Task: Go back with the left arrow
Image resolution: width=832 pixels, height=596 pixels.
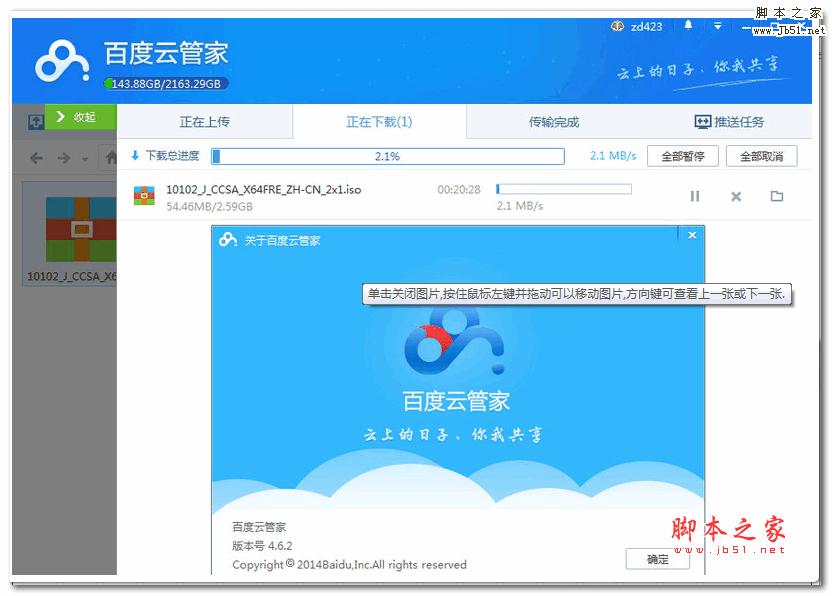Action: click(36, 158)
